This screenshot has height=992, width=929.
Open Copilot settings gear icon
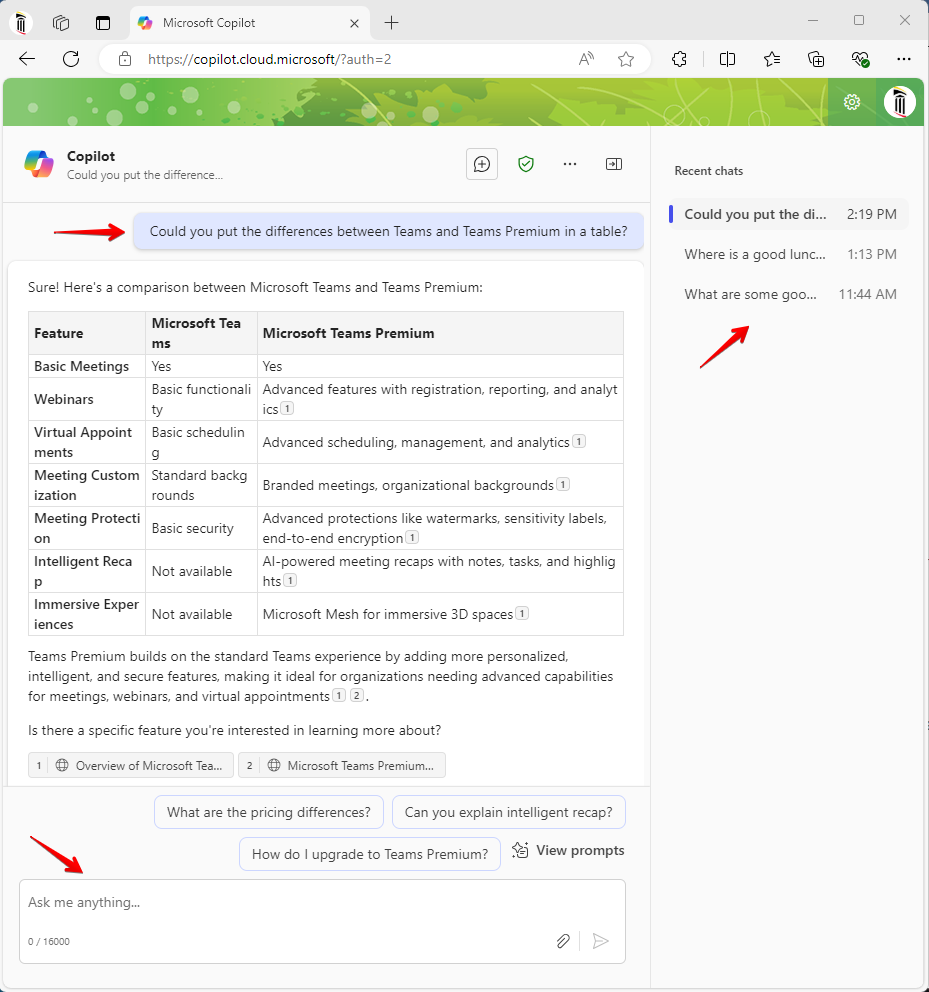tap(852, 102)
